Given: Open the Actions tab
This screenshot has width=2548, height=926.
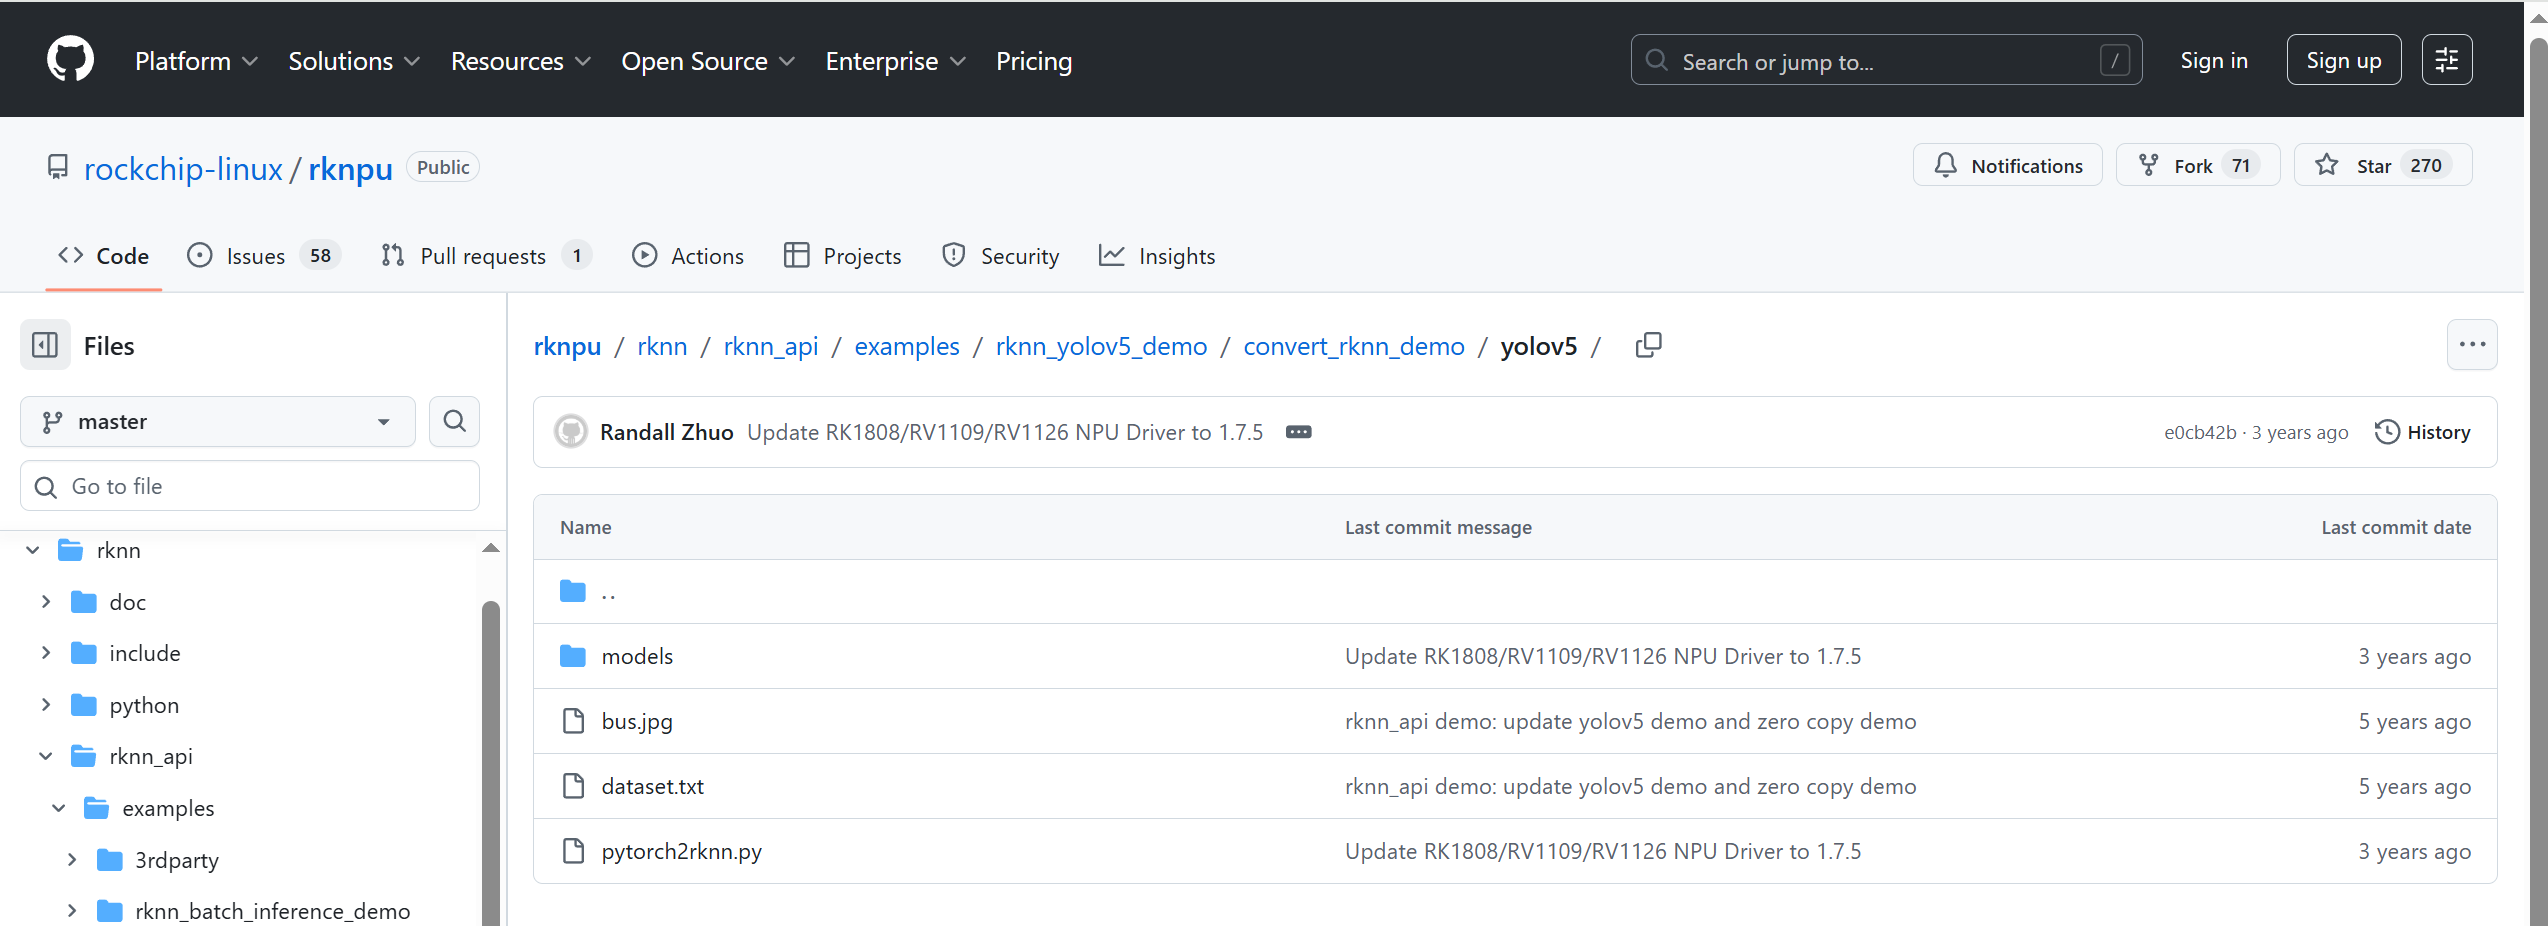Looking at the screenshot, I should coord(688,256).
